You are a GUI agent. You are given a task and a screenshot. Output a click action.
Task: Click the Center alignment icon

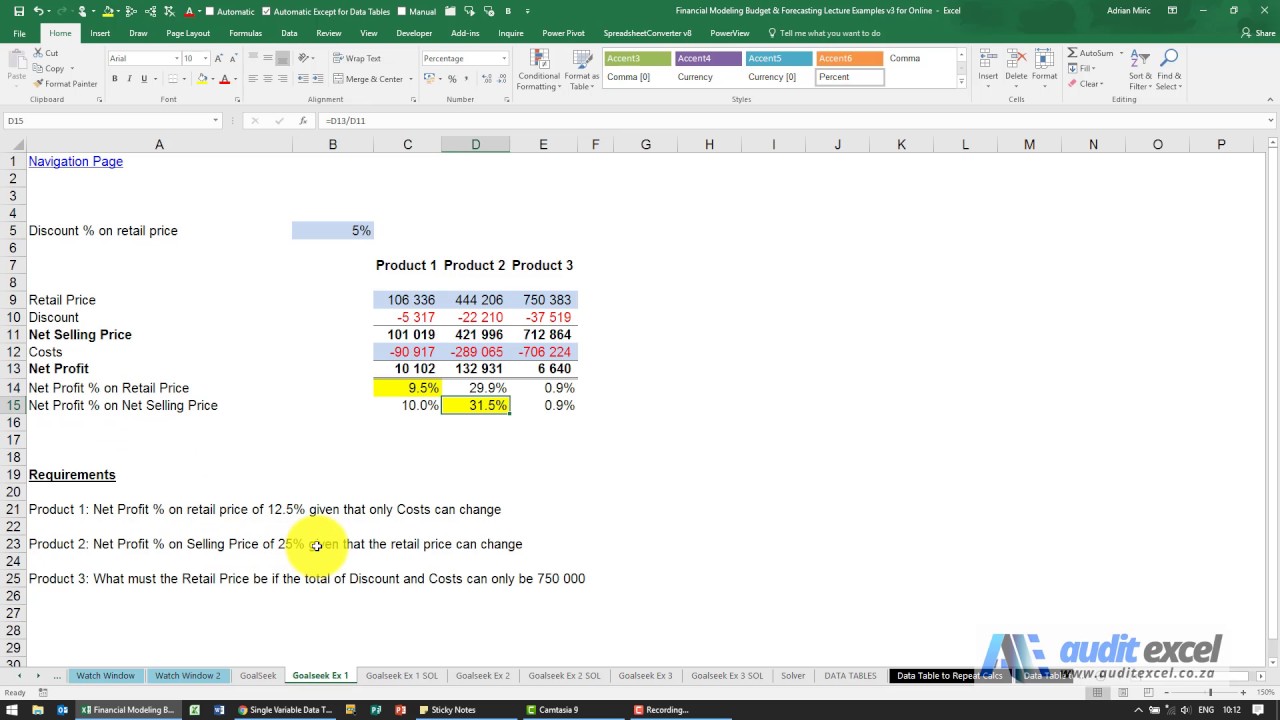(x=268, y=79)
